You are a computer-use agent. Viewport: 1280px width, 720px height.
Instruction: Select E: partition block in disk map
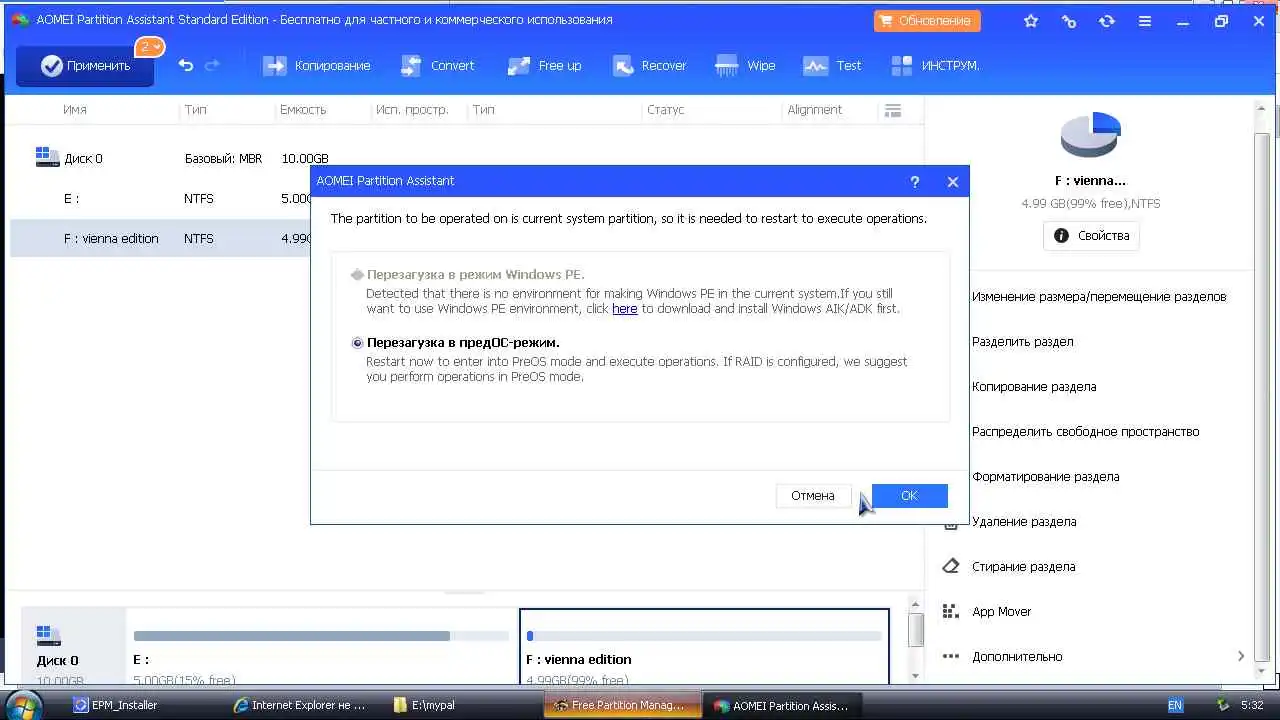pyautogui.click(x=321, y=646)
